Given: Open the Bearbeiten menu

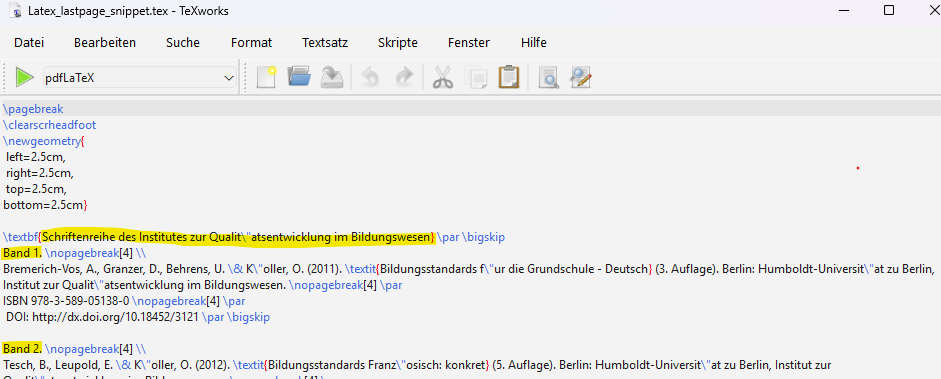Looking at the screenshot, I should pos(105,43).
